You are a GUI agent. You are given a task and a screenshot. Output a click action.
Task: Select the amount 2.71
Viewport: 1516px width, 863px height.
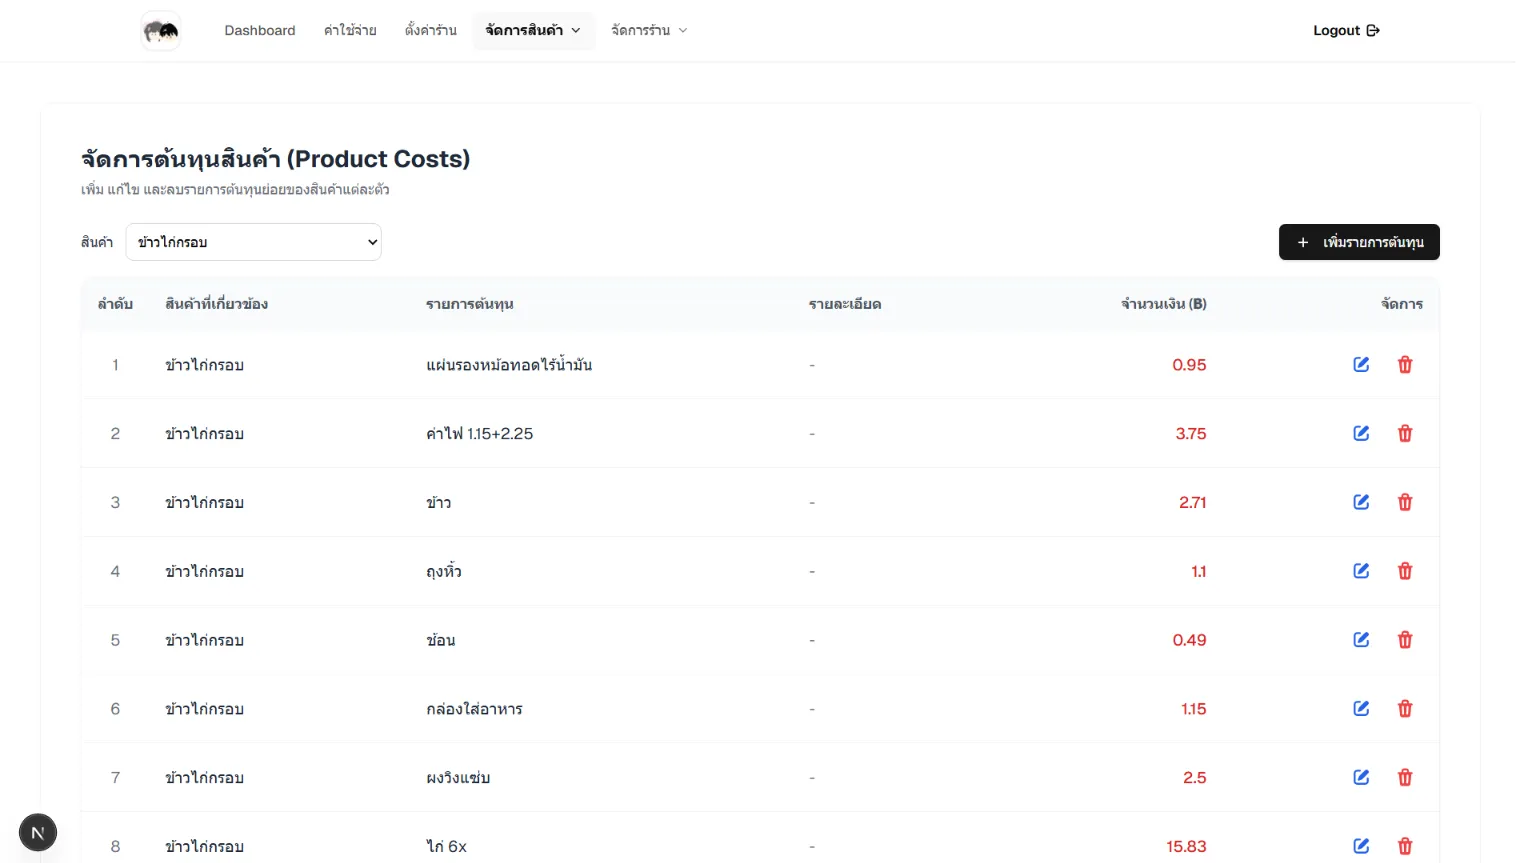click(1193, 502)
